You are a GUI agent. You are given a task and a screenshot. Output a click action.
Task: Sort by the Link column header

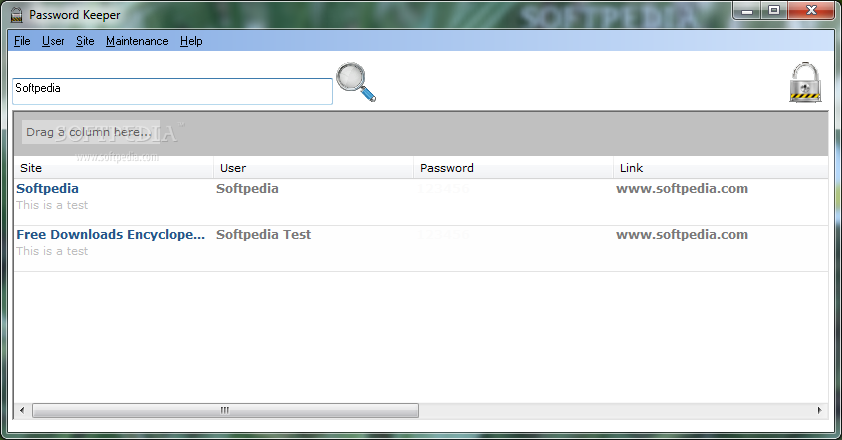pyautogui.click(x=721, y=168)
